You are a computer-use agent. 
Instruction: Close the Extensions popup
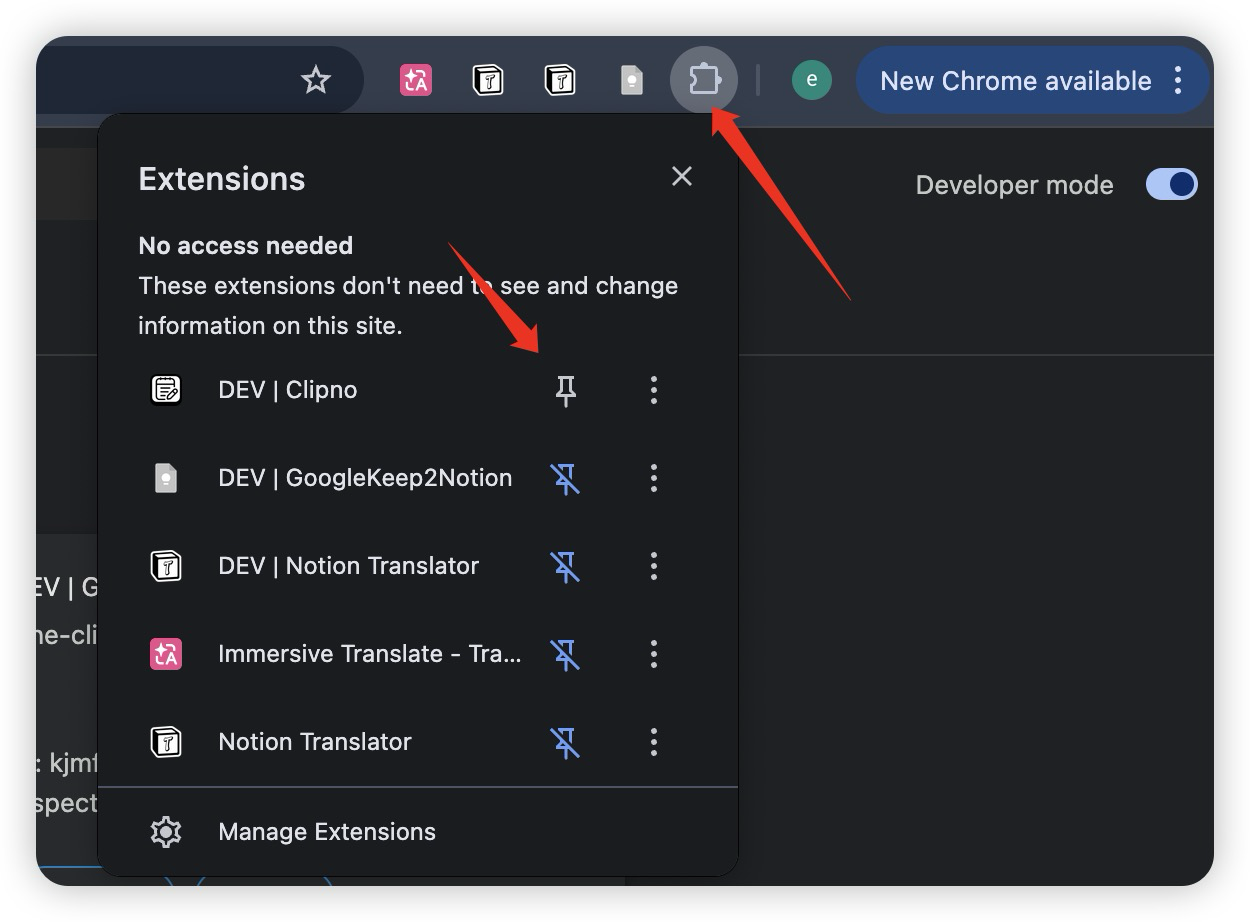[682, 177]
